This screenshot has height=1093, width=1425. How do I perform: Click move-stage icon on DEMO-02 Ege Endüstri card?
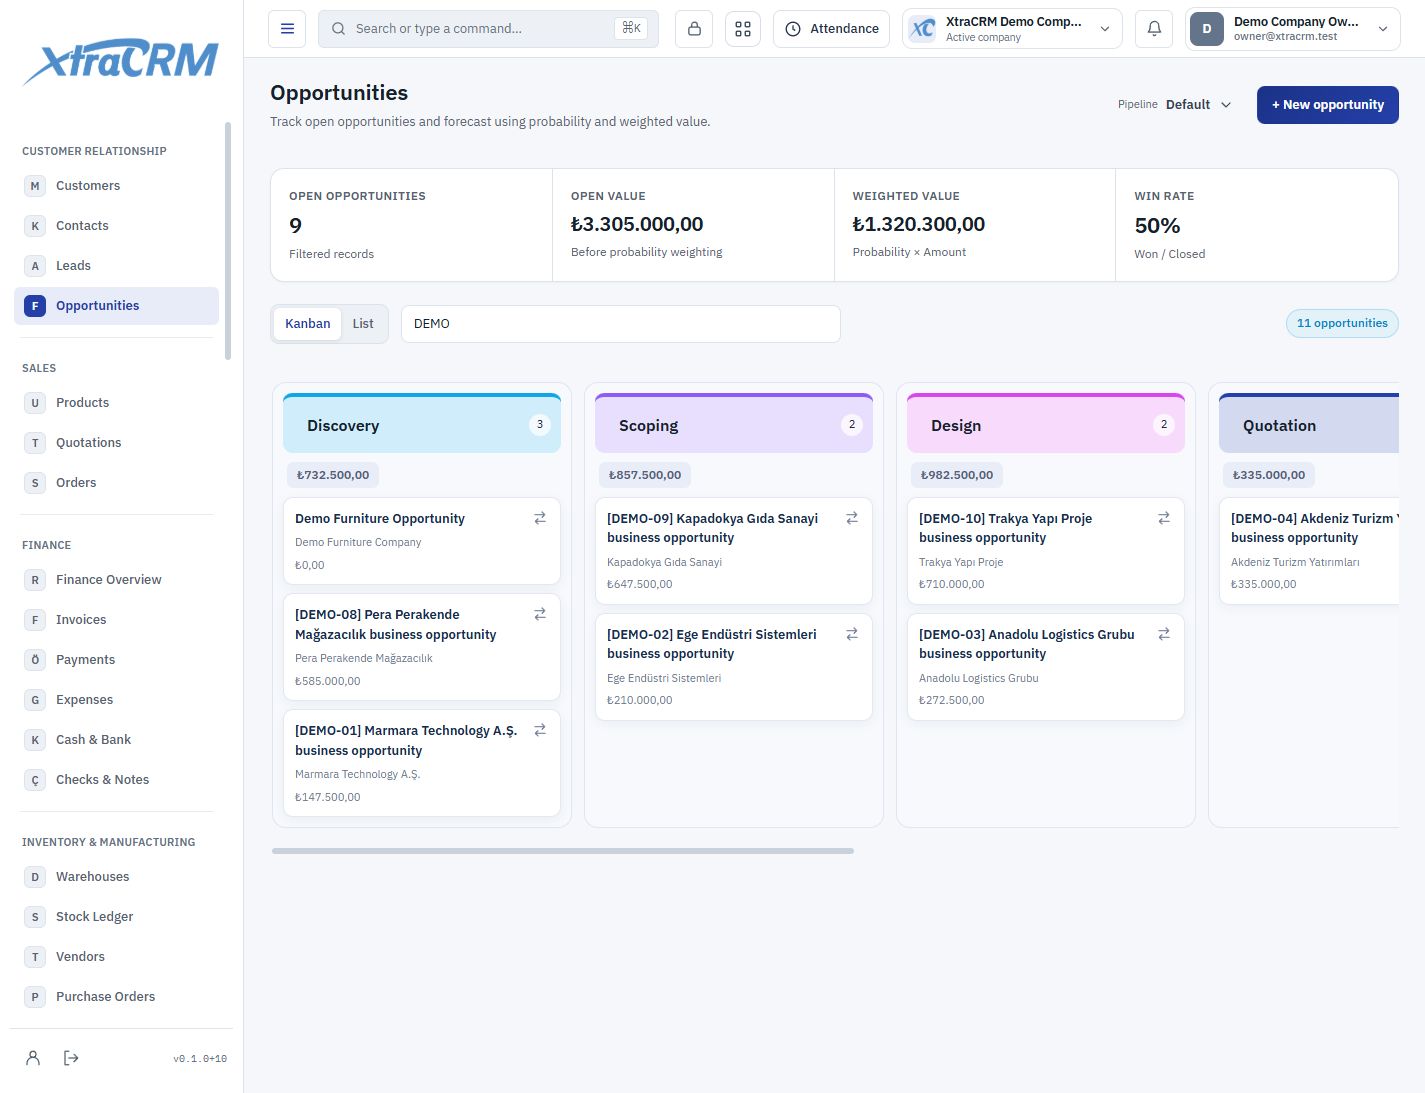tap(852, 634)
